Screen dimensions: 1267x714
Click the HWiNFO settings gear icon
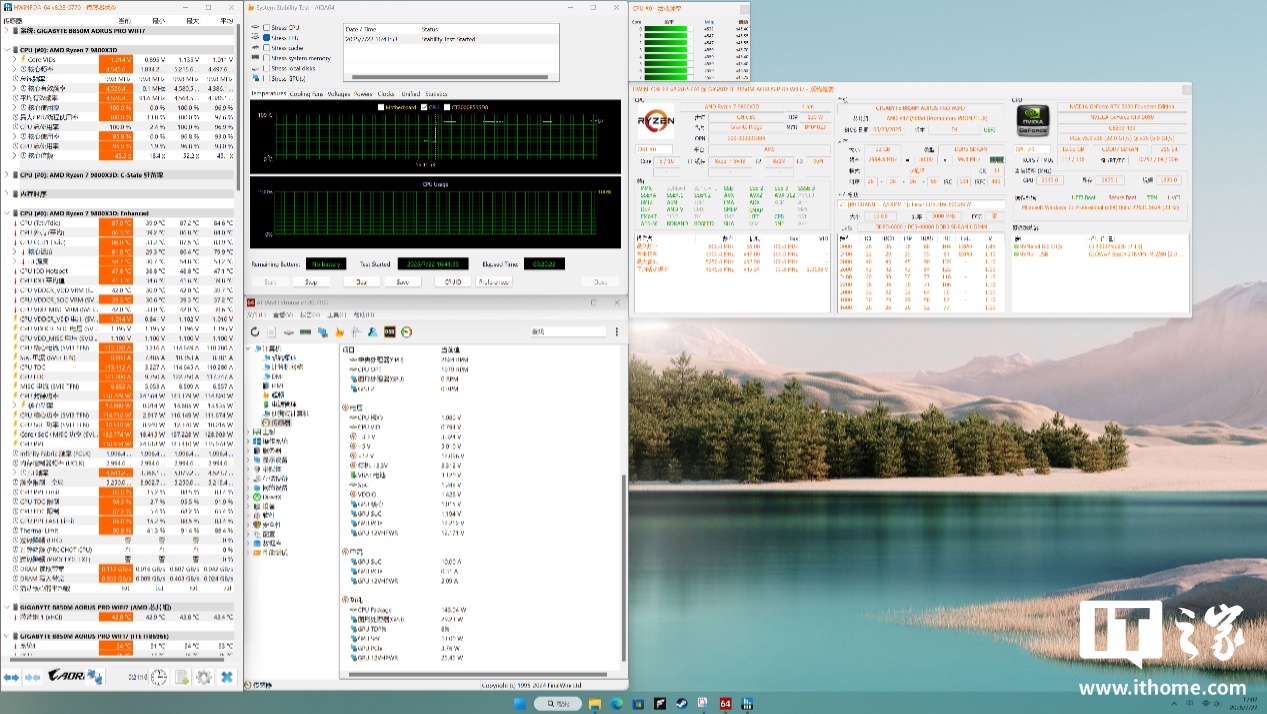[x=204, y=677]
